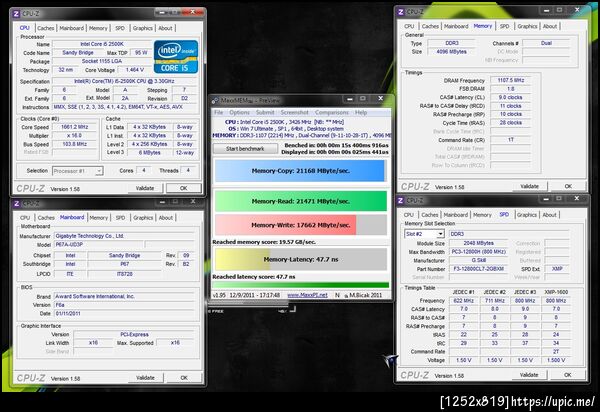Screen dimensions: 600x412
Task: Click the Start benchmark button
Action: (245, 149)
